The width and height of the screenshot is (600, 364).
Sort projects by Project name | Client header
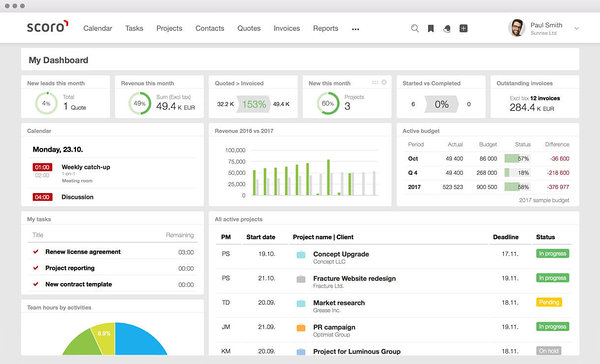coord(323,237)
